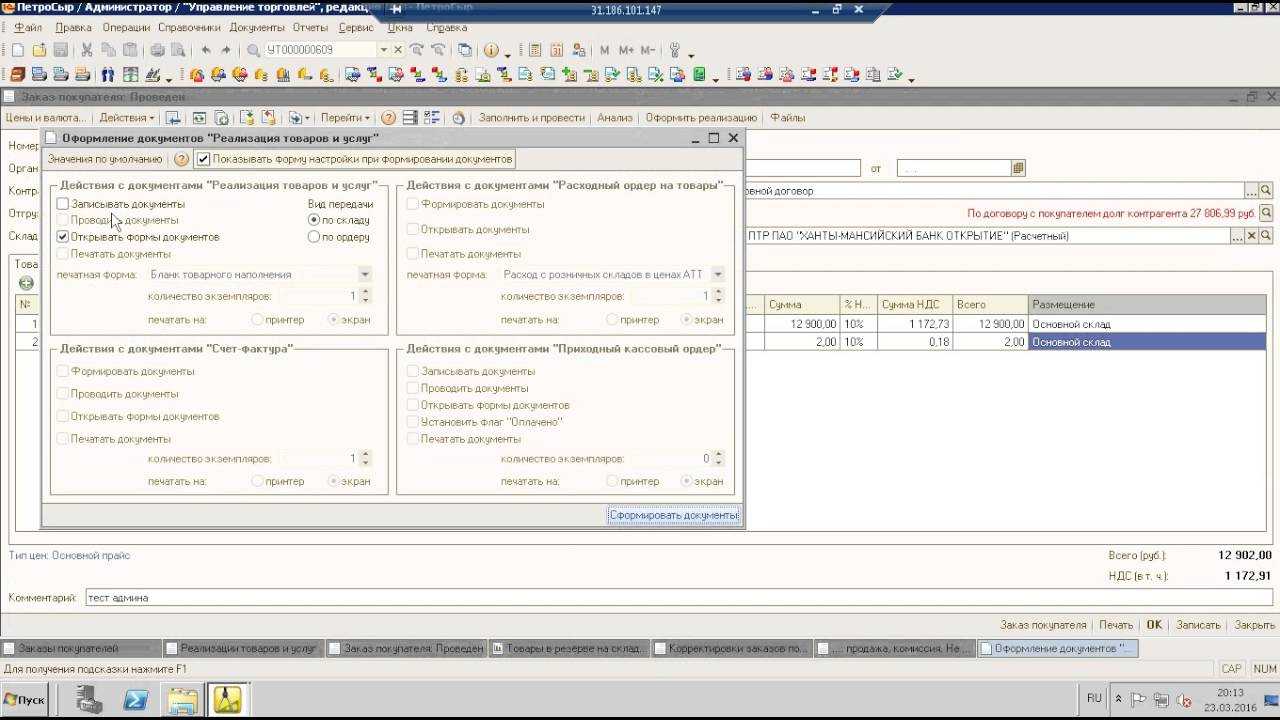Click the Undo arrow icon
This screenshot has height=720, width=1280.
(x=206, y=50)
